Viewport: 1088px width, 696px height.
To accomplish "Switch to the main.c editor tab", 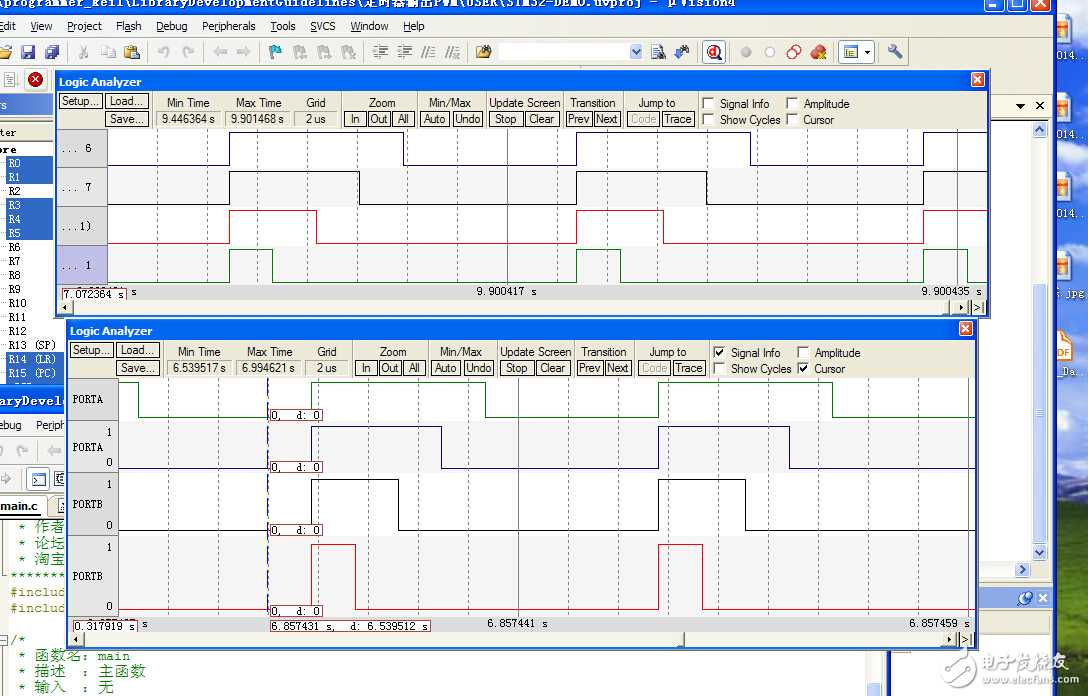I will coord(22,506).
